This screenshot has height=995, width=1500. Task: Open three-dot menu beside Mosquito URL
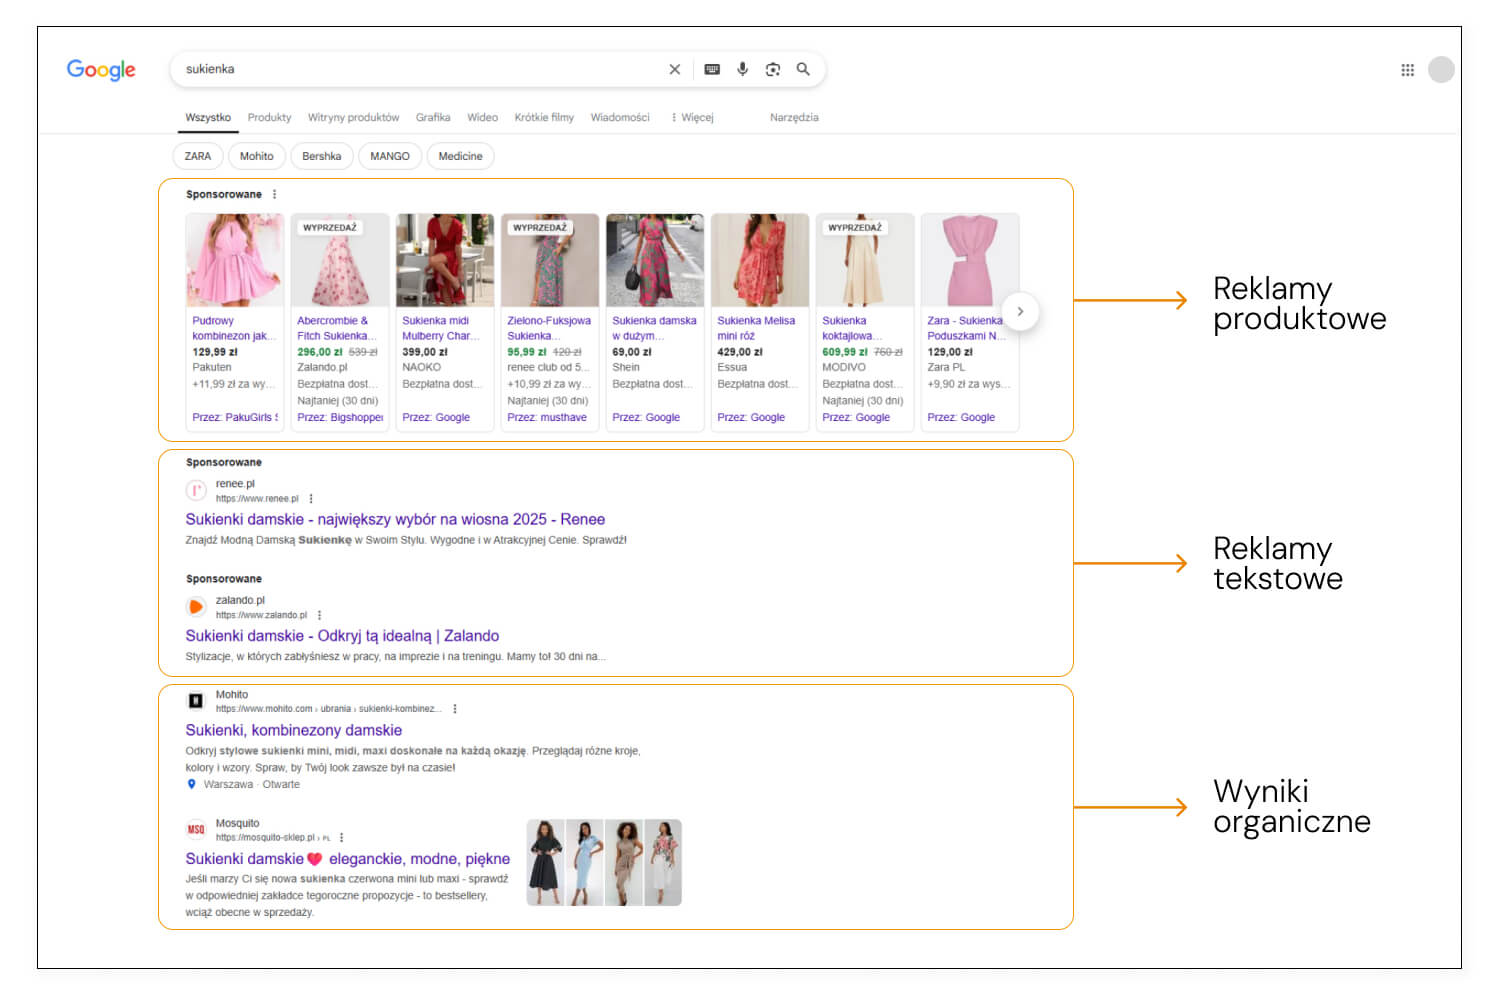click(x=341, y=837)
